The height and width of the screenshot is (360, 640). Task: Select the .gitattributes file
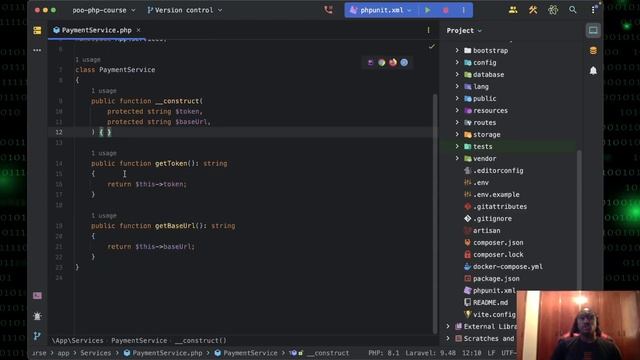500,207
